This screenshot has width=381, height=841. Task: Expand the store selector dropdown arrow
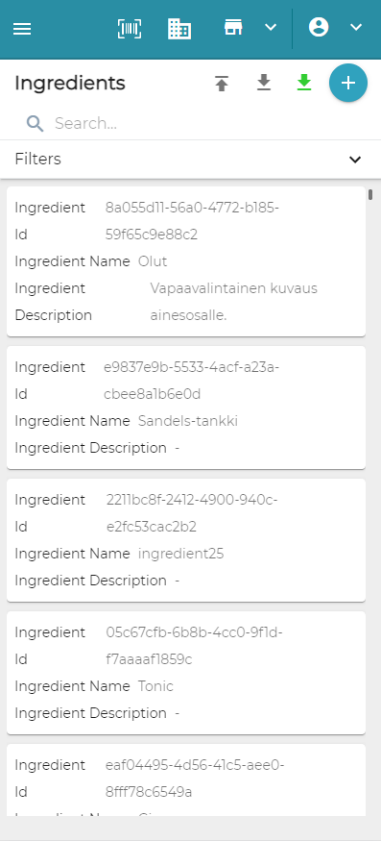(x=271, y=27)
